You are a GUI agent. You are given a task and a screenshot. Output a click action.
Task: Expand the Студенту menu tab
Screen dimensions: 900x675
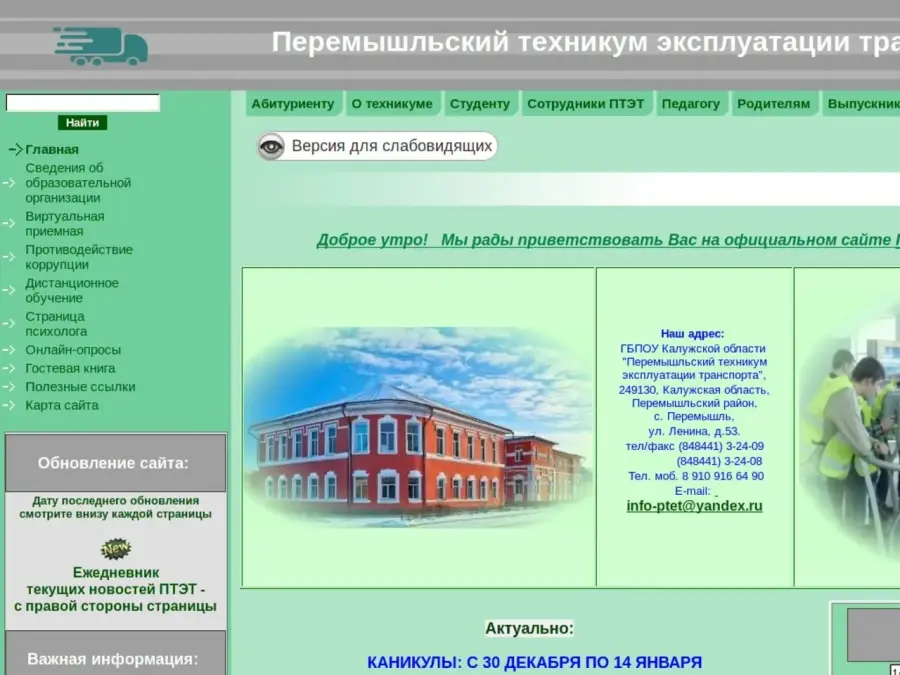(x=480, y=104)
